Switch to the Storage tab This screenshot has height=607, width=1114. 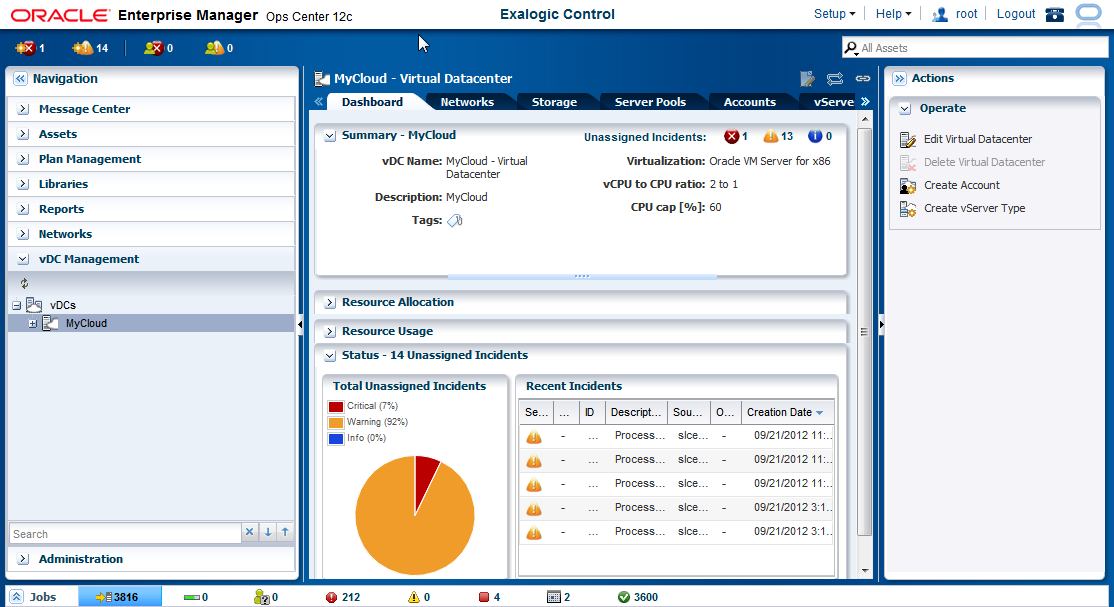click(554, 102)
